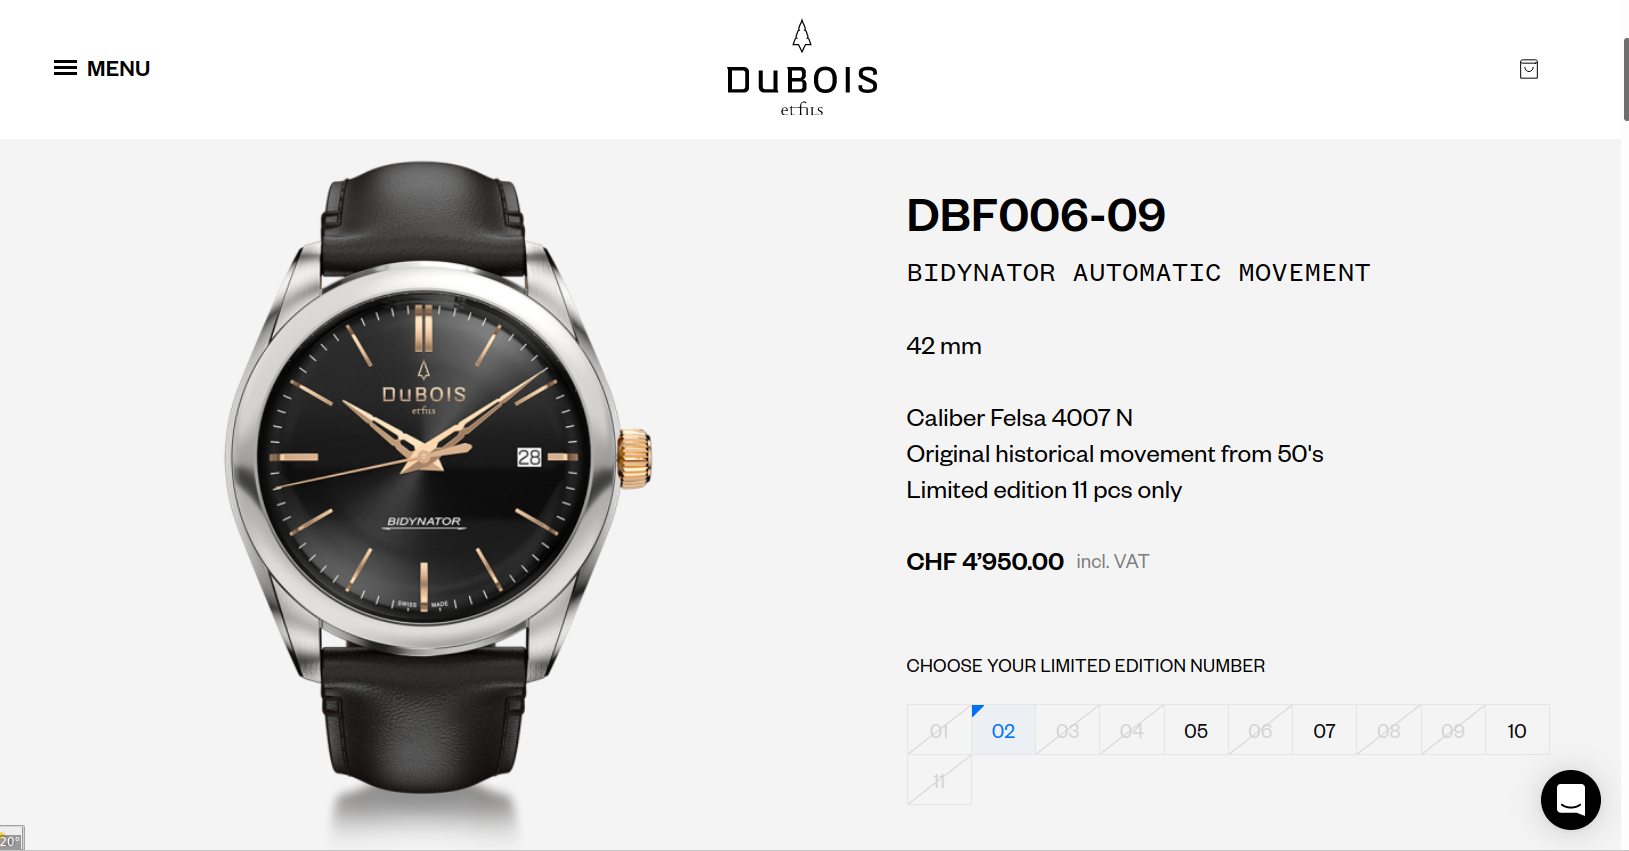Open the hamburger MENU icon

(x=65, y=68)
